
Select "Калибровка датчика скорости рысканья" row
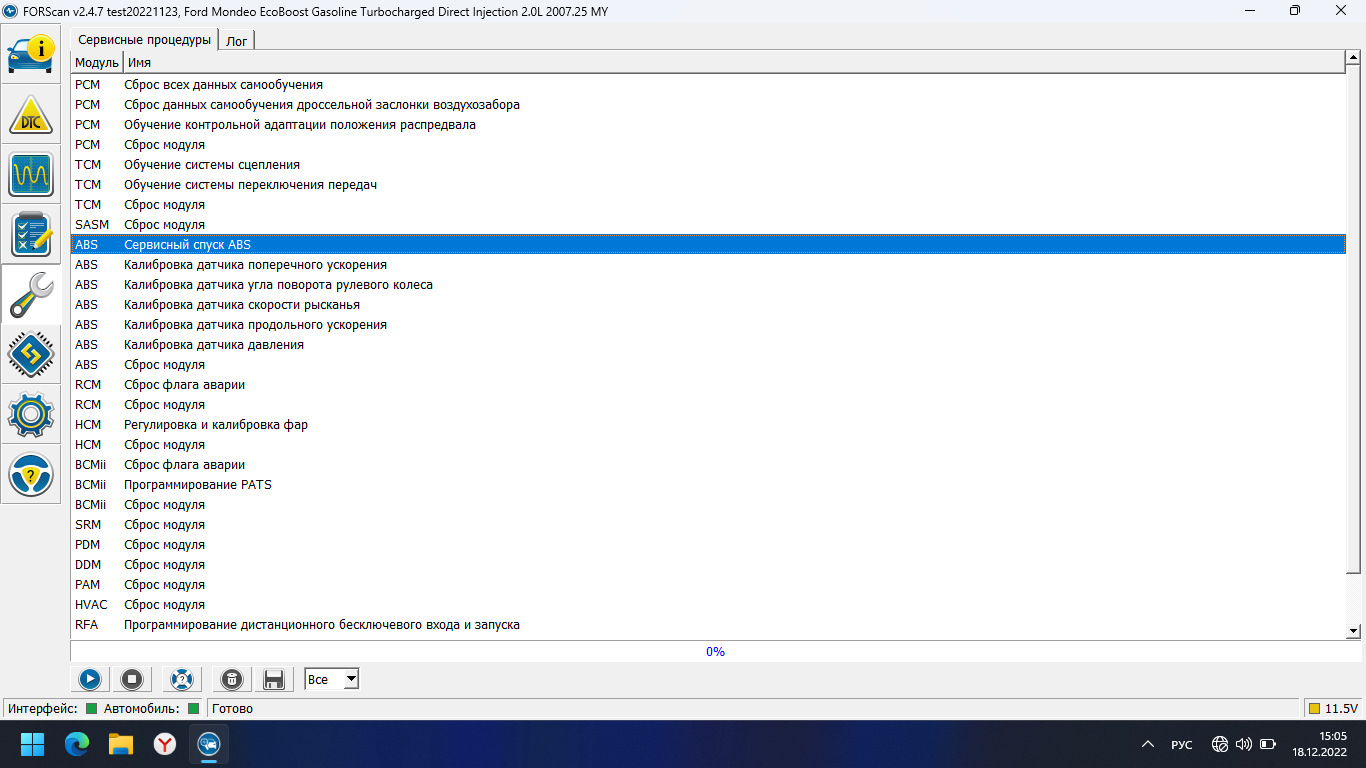pos(708,305)
